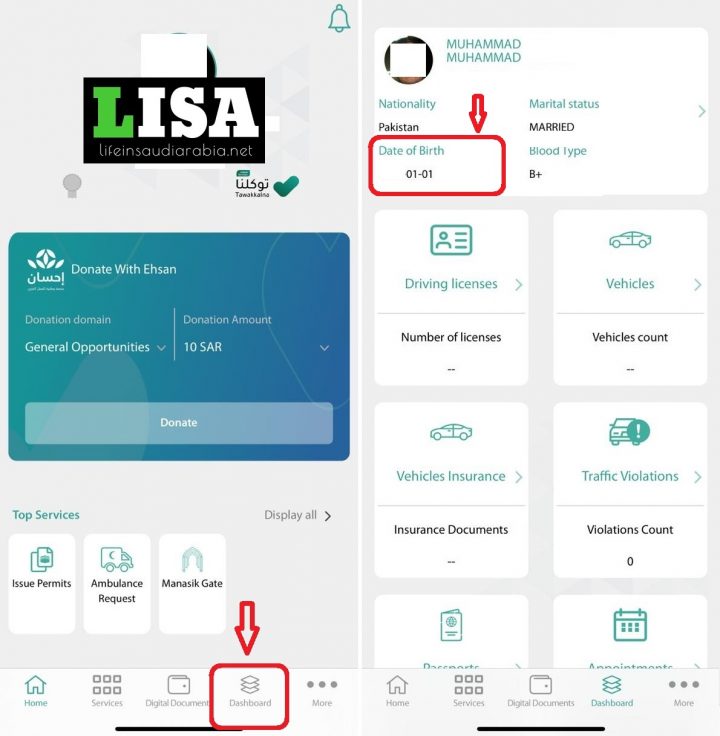Tap the Driving licenses ID card icon
This screenshot has width=720, height=736.
click(x=451, y=240)
